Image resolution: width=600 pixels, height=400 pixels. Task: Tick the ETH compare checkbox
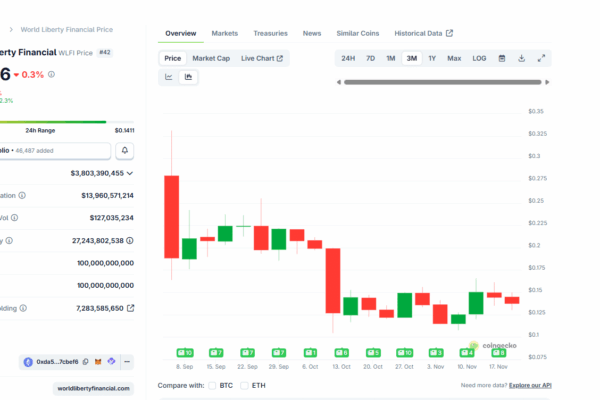point(246,385)
